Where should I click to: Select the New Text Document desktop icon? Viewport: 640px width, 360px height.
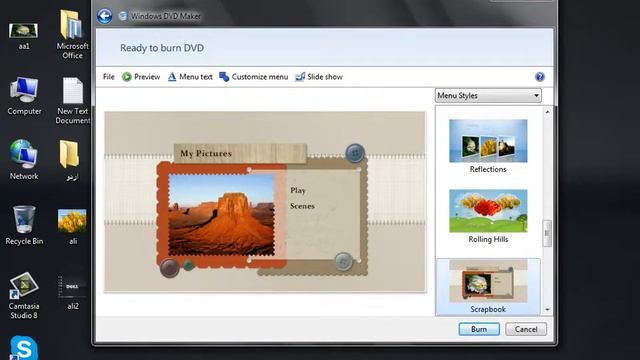coord(73,101)
